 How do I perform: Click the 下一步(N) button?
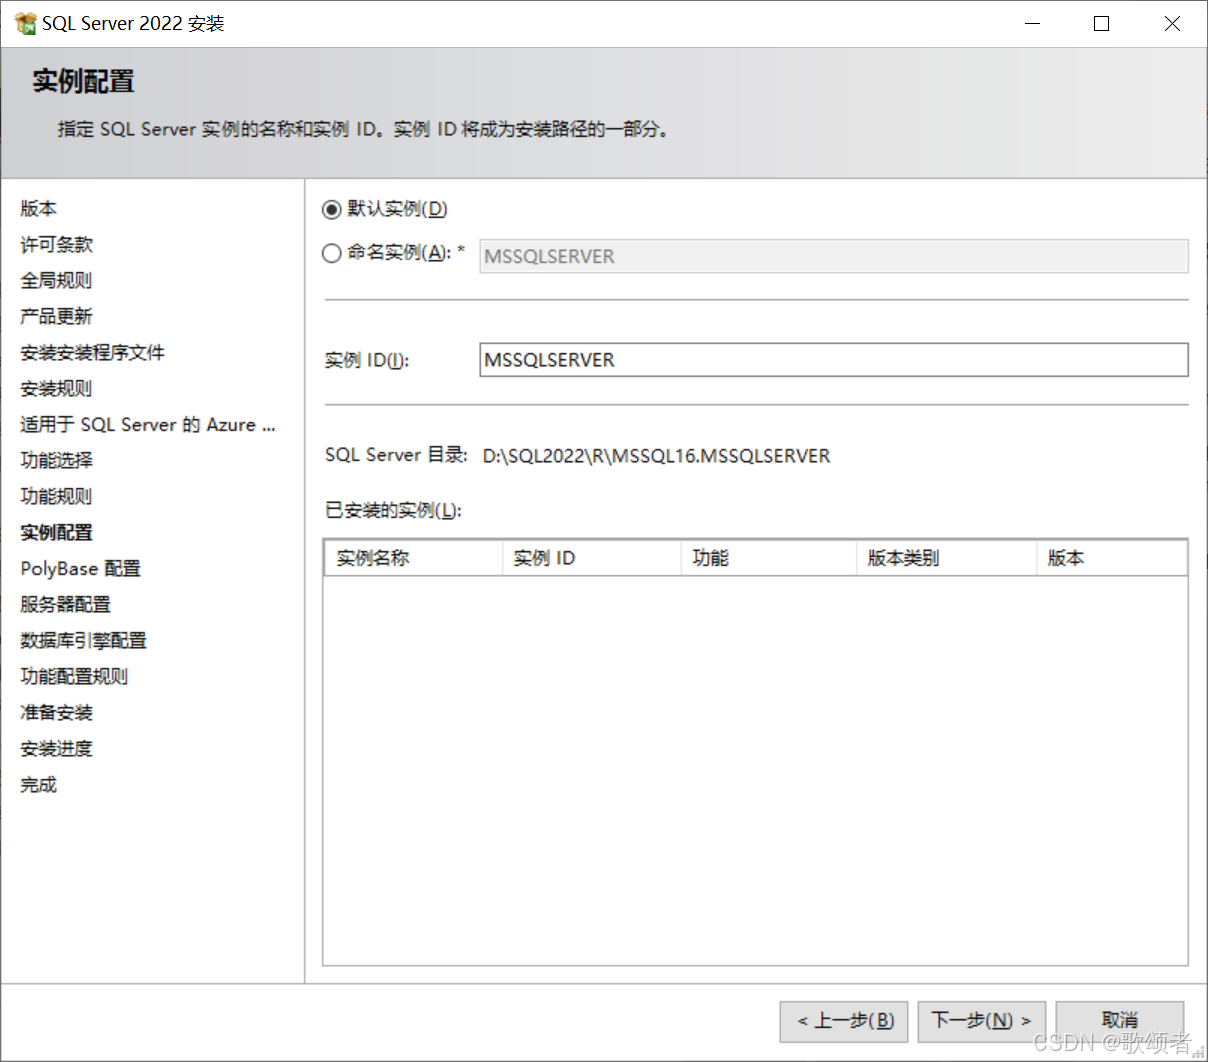pos(982,1021)
